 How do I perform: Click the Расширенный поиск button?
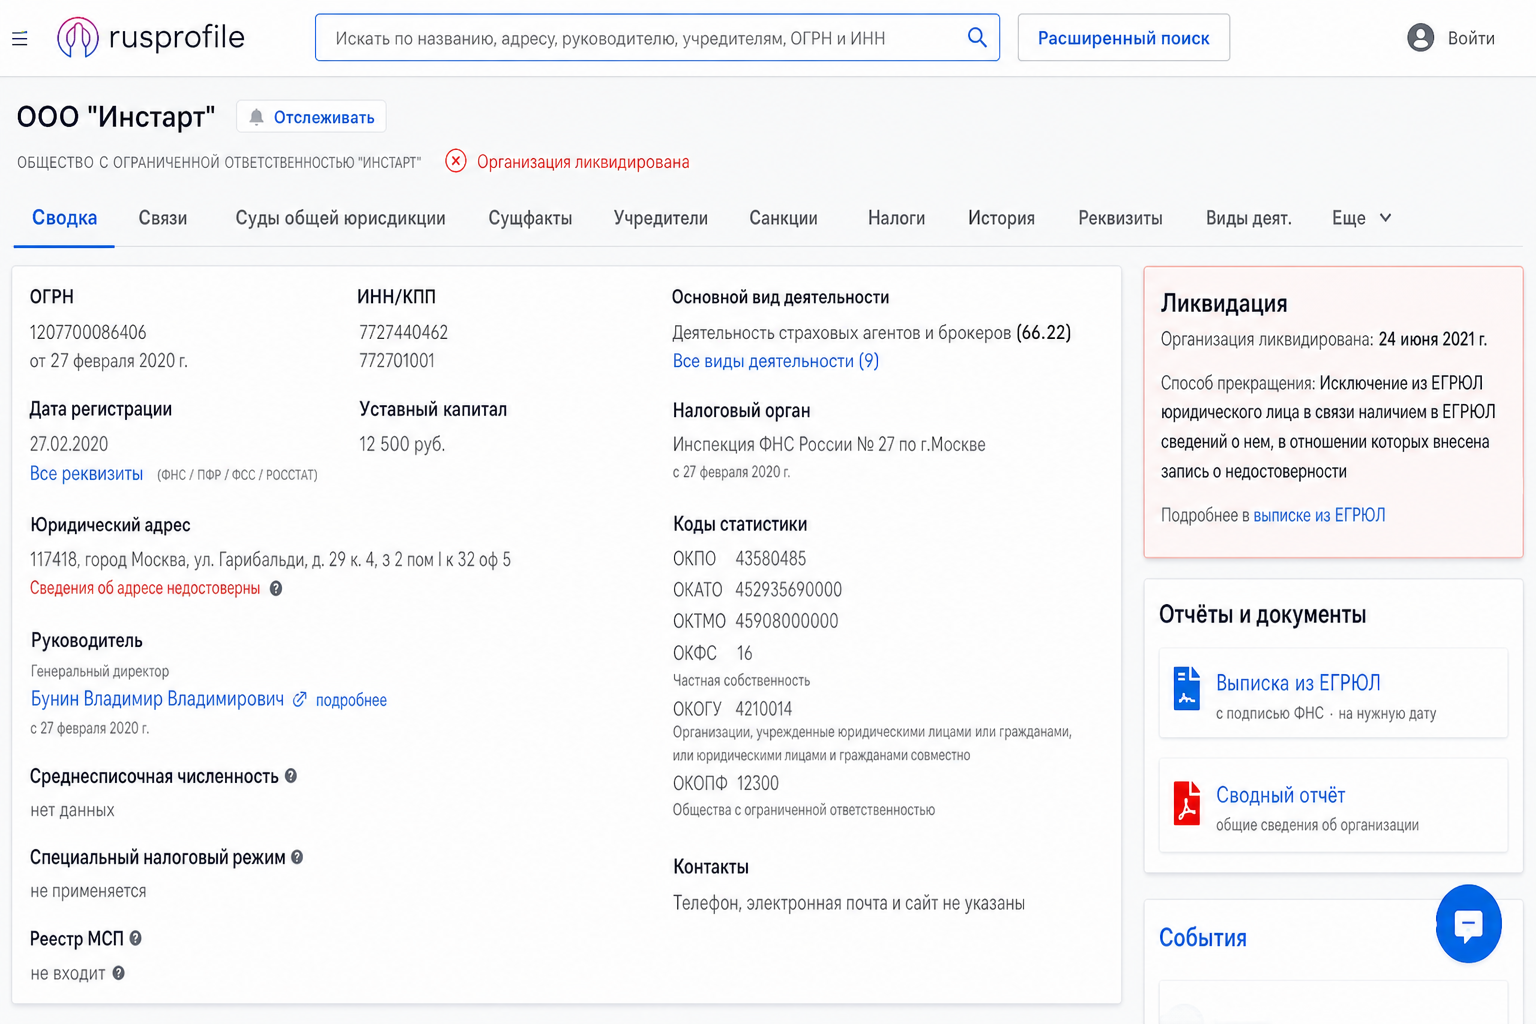pos(1124,38)
